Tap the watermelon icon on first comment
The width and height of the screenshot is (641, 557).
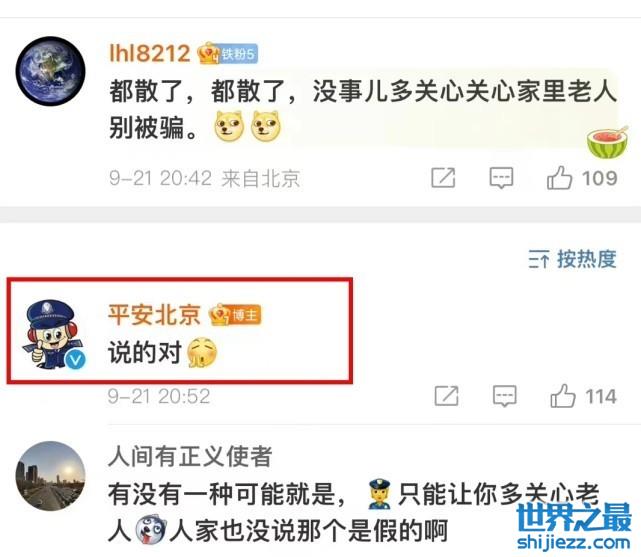607,142
